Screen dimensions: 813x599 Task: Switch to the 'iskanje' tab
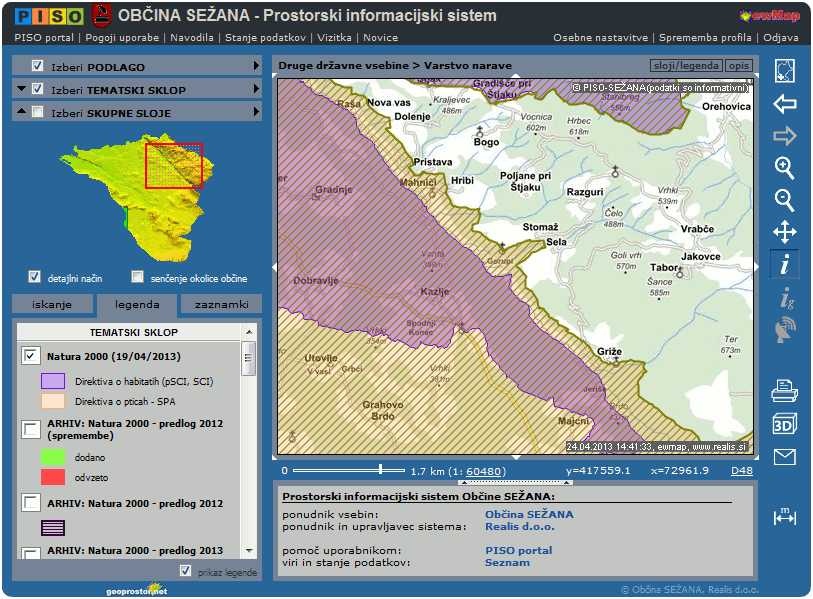point(52,304)
